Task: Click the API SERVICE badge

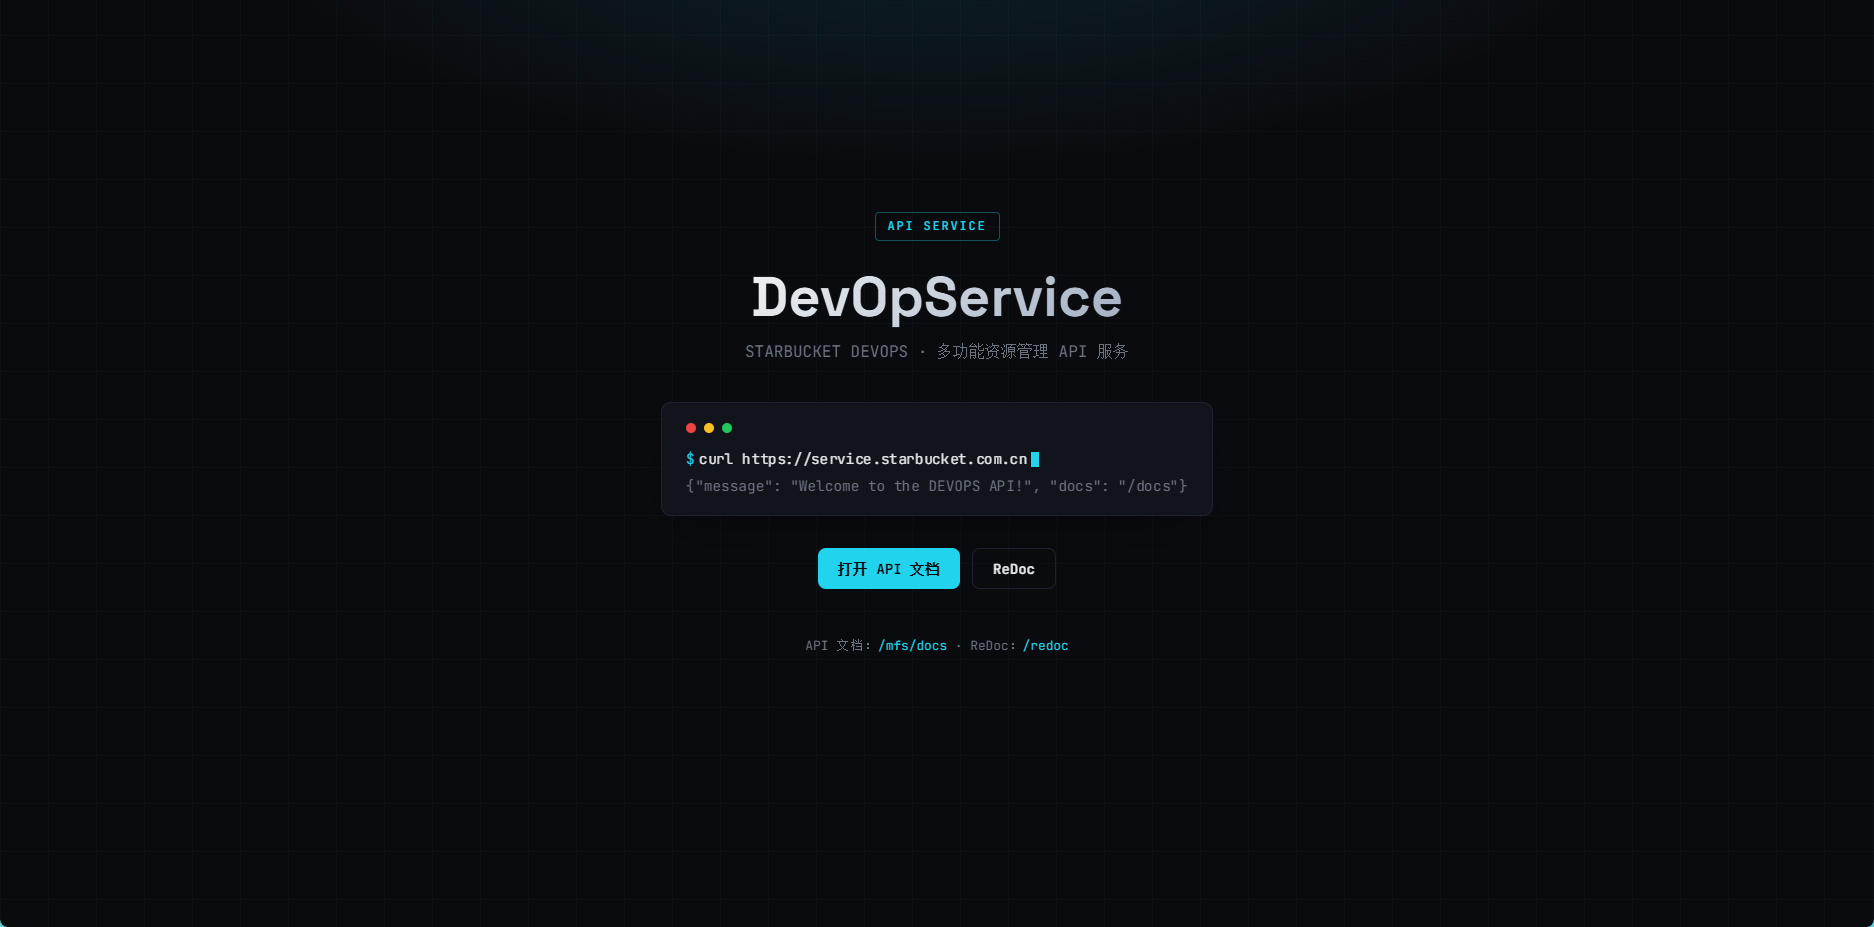Action: point(937,226)
